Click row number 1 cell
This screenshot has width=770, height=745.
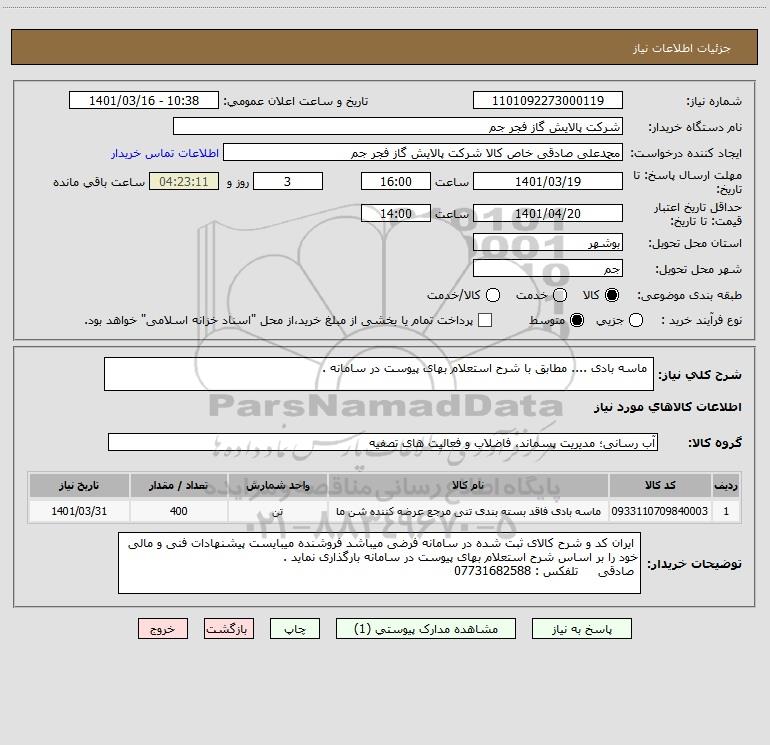pyautogui.click(x=726, y=511)
